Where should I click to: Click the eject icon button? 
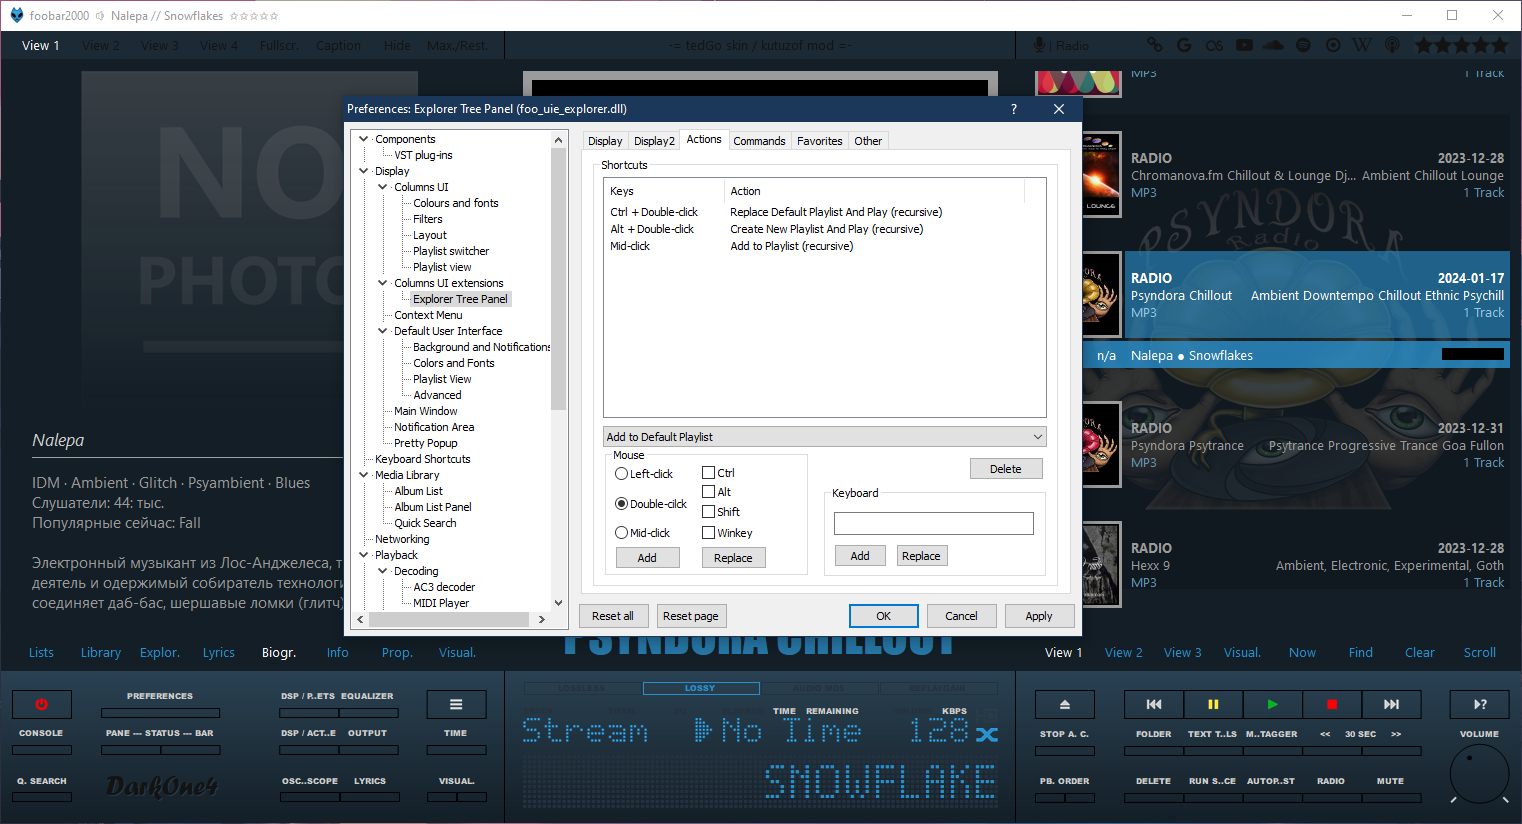(1065, 704)
